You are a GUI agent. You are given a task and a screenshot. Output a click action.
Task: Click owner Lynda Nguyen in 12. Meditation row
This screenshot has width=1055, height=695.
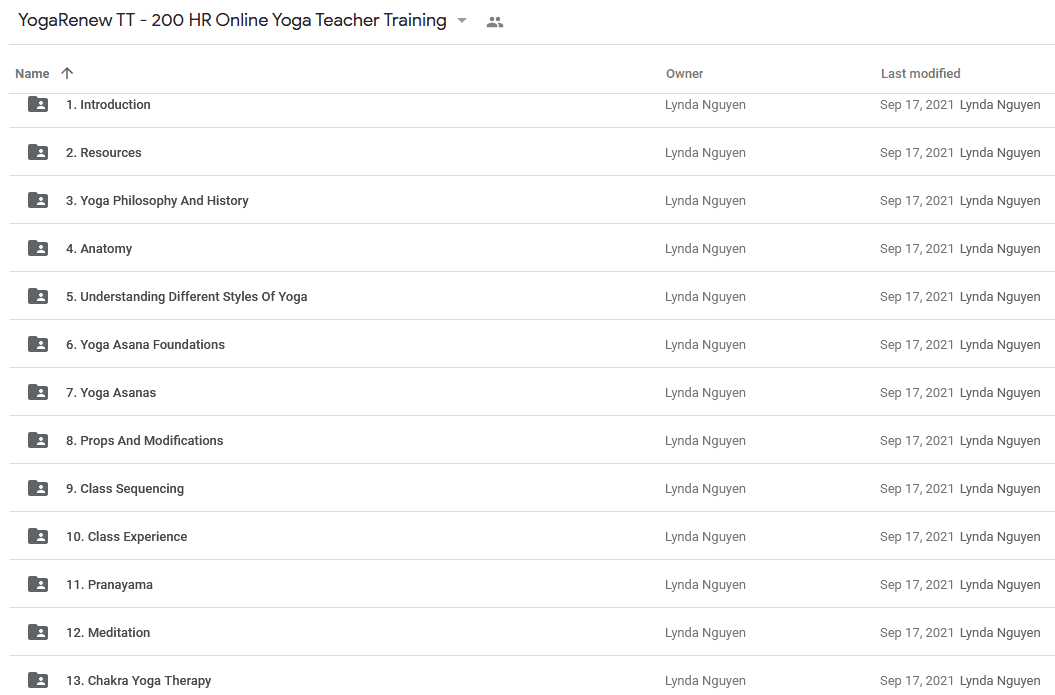(705, 632)
